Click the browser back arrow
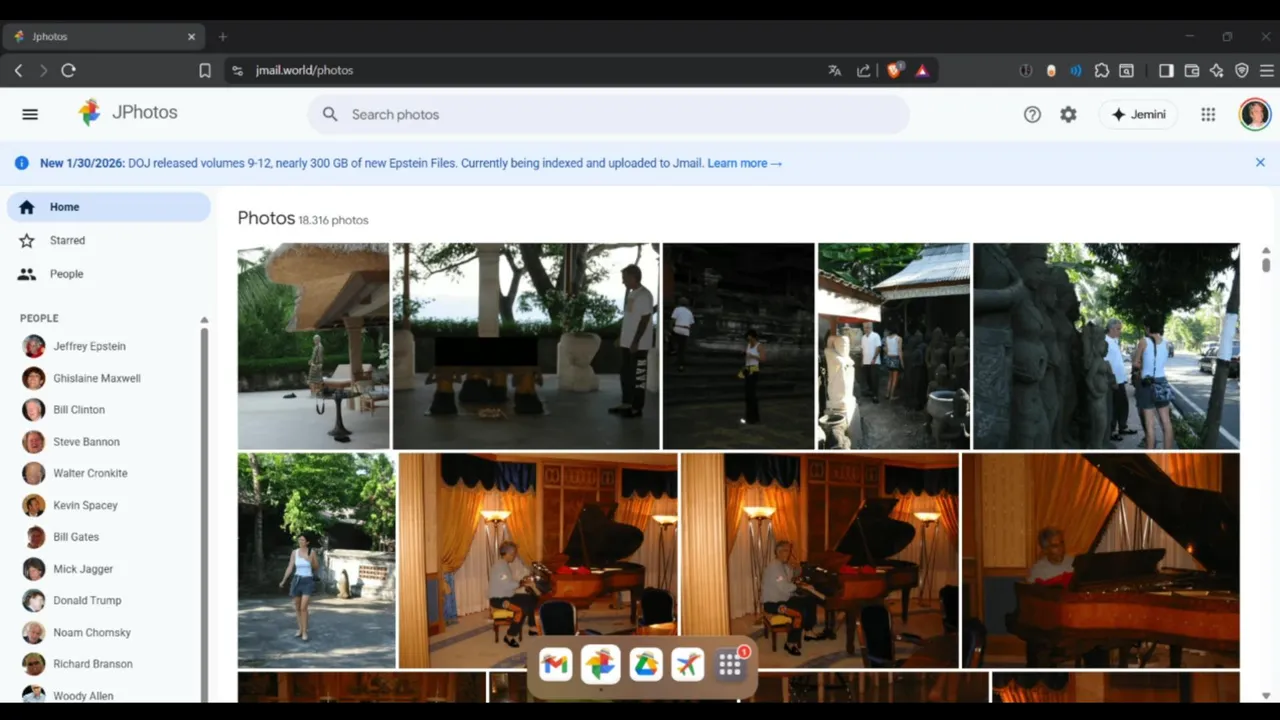1280x720 pixels. [x=18, y=70]
